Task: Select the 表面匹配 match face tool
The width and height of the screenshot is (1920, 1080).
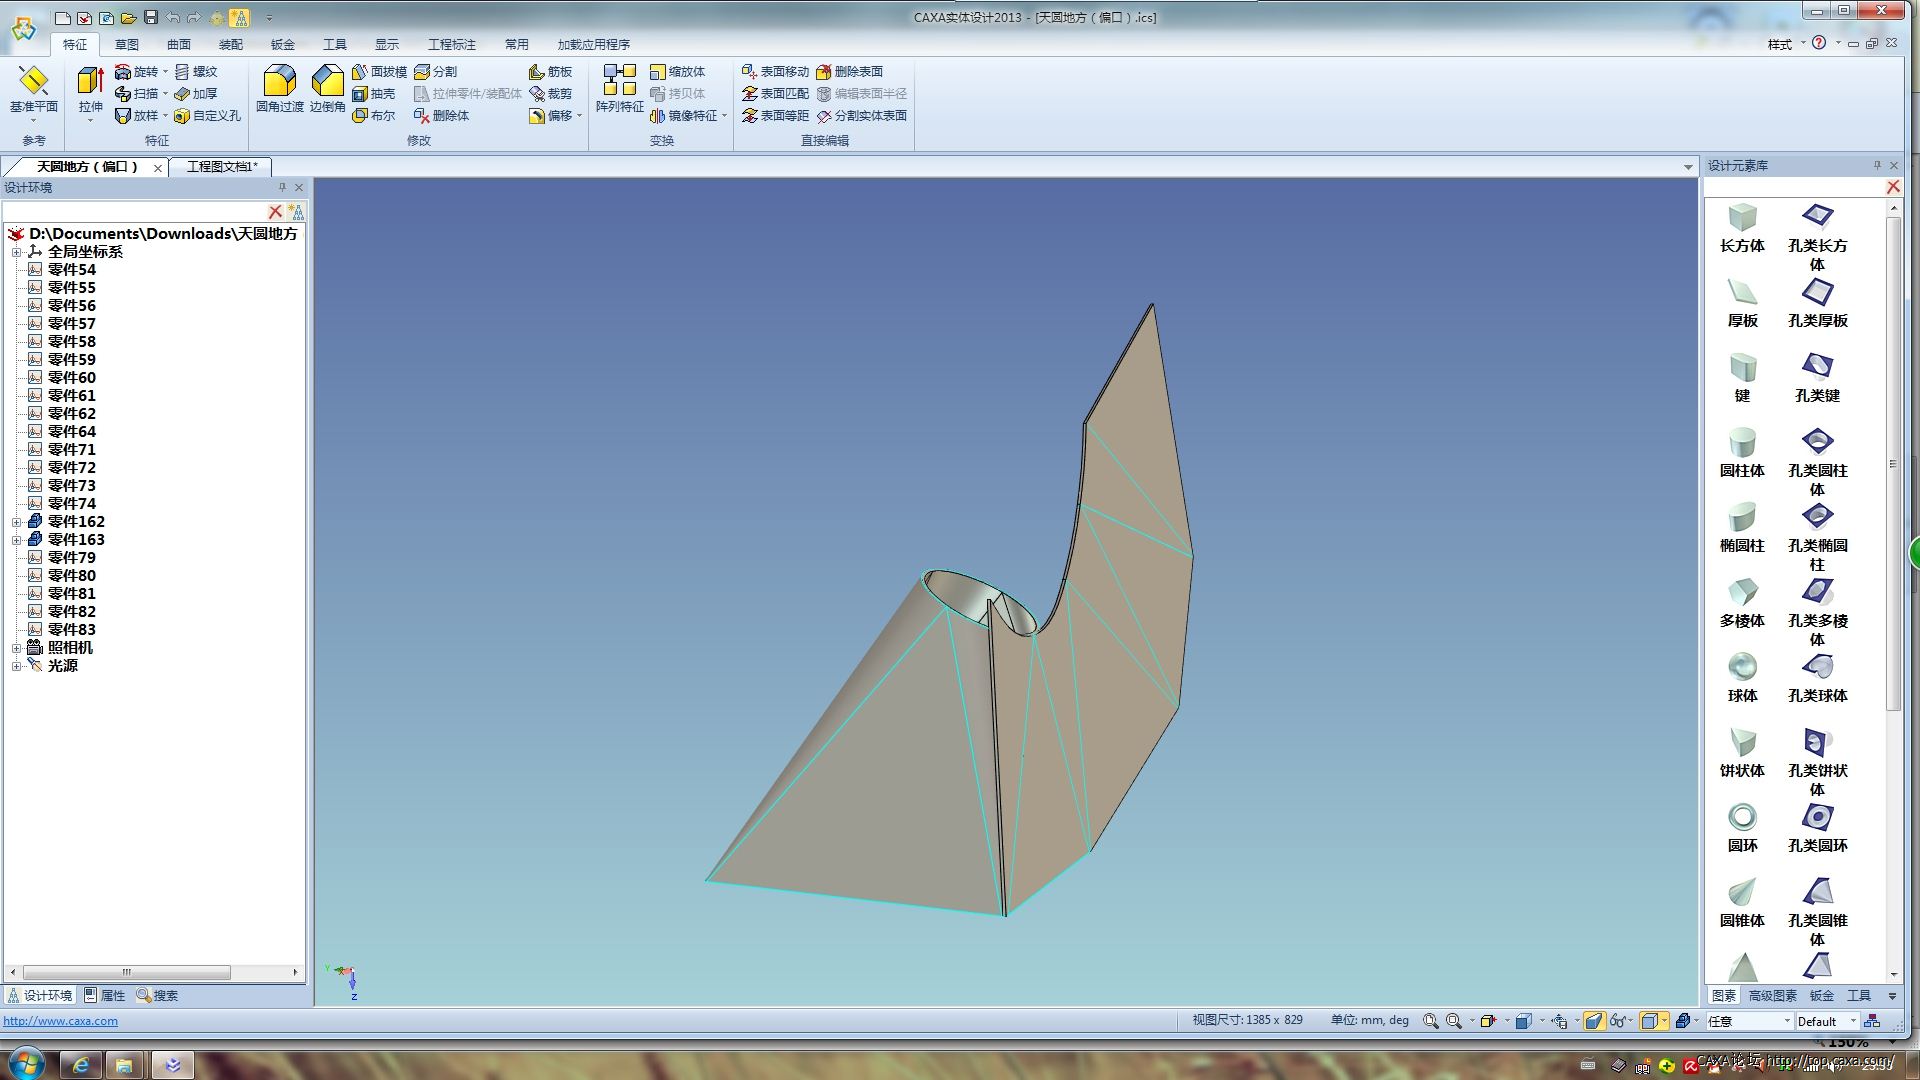Action: pos(776,94)
